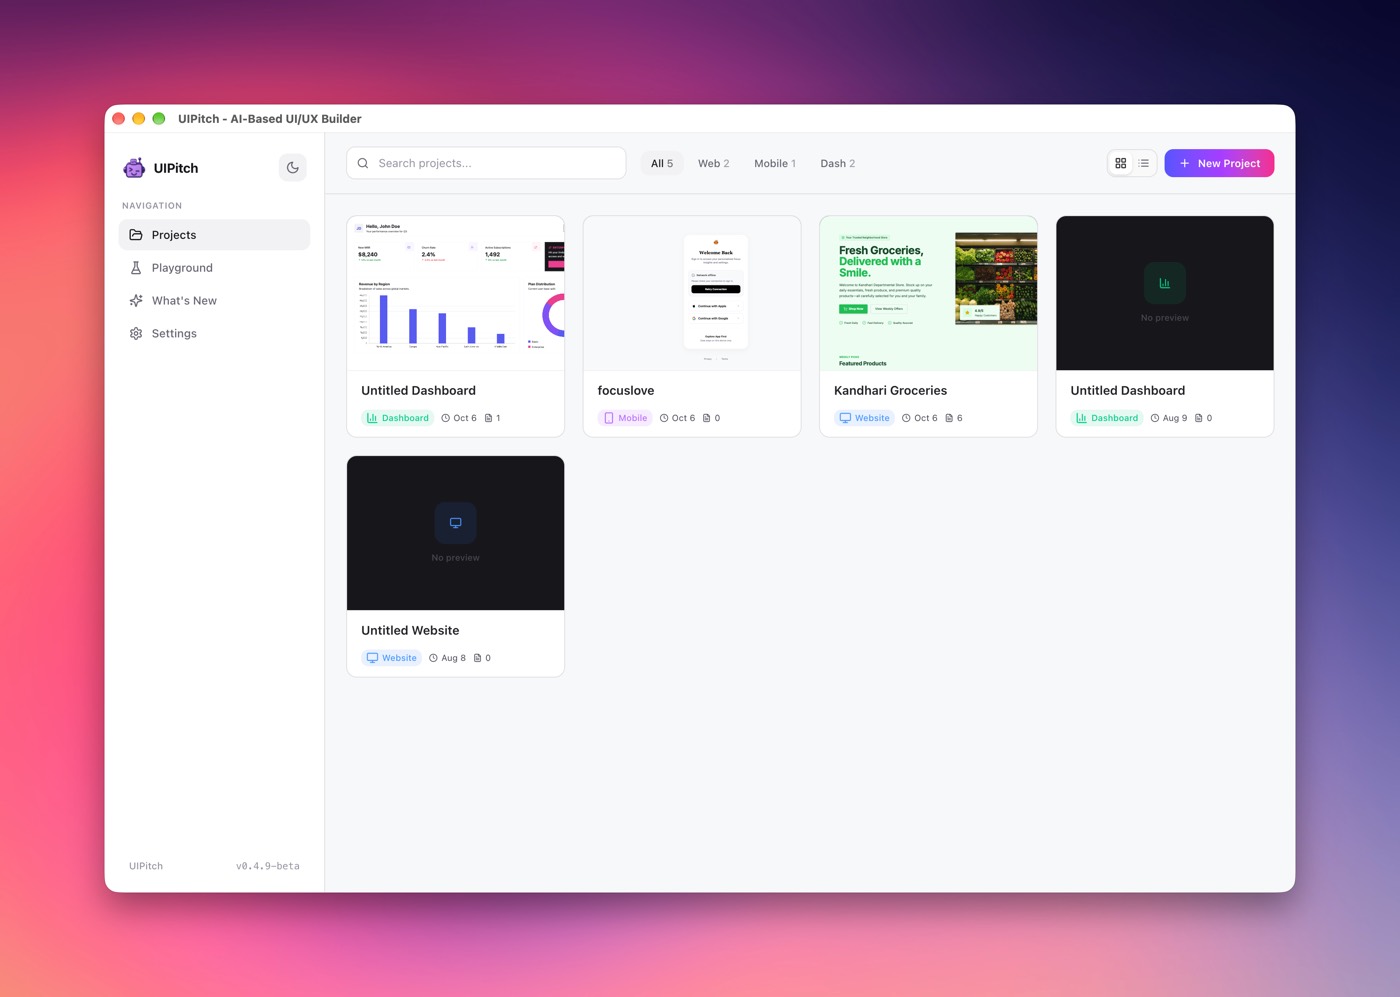Screen dimensions: 1400x997
Task: Click the page count 6 on Kandhari Groceries
Action: (x=959, y=418)
